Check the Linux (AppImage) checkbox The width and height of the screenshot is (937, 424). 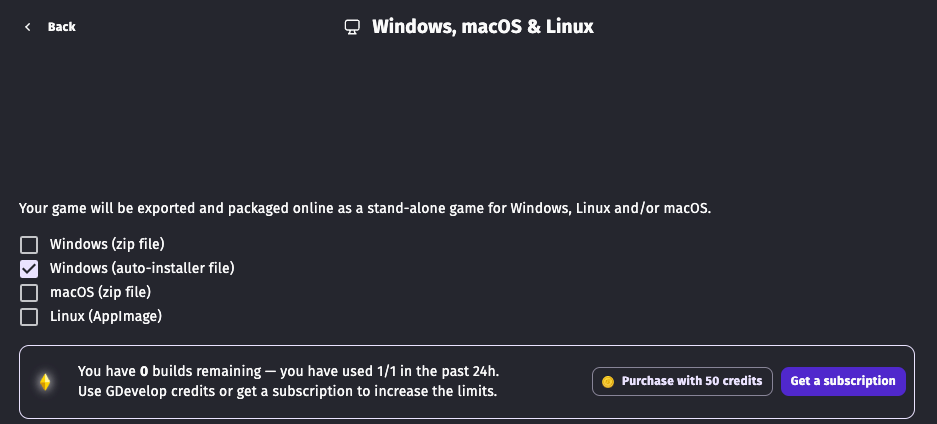29,317
